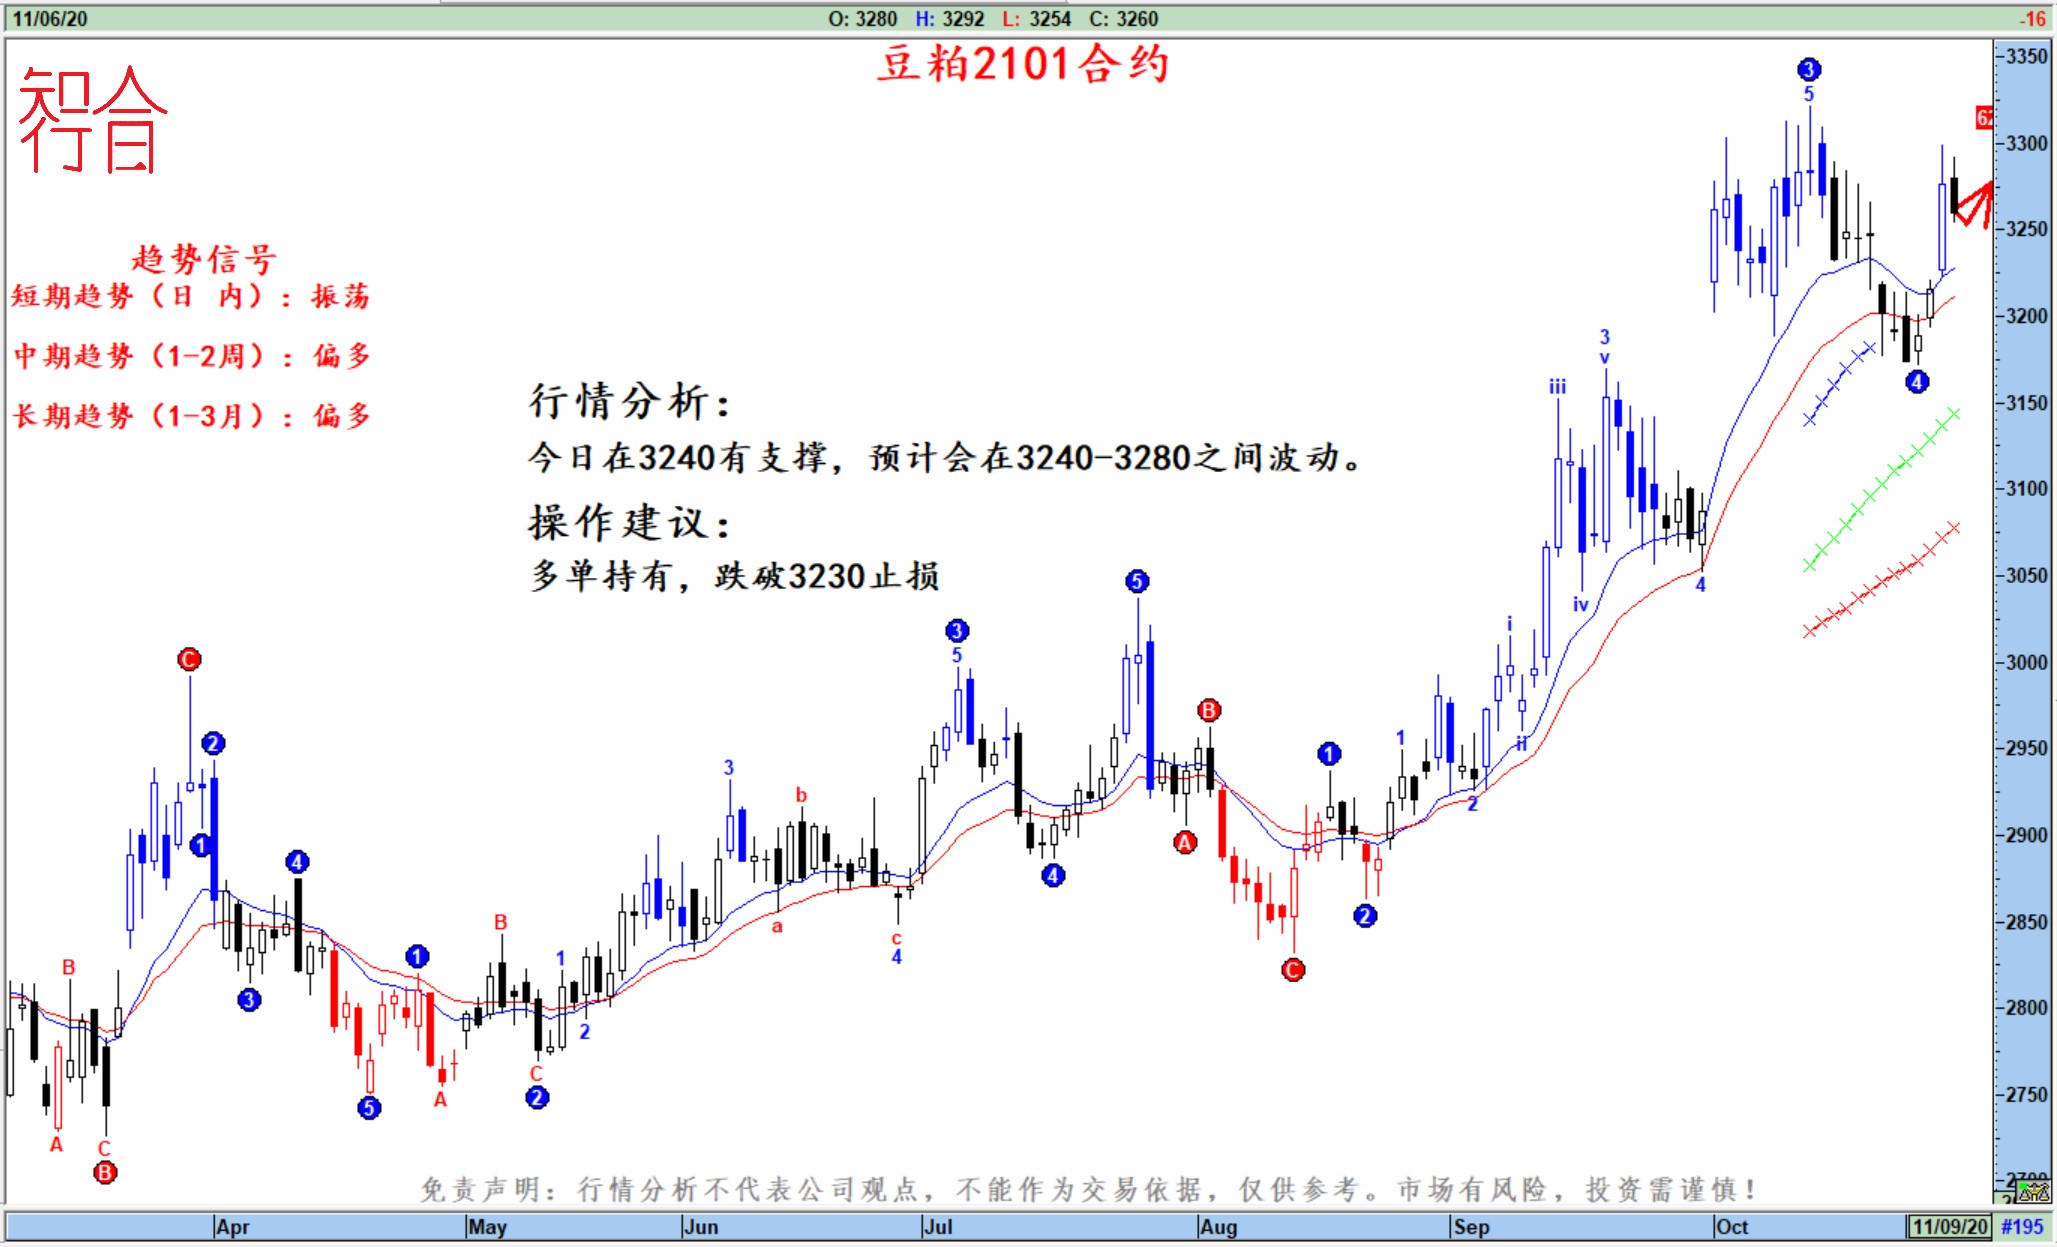The width and height of the screenshot is (2057, 1247).
Task: Click the red 智合 logo at top left
Action: tap(92, 120)
